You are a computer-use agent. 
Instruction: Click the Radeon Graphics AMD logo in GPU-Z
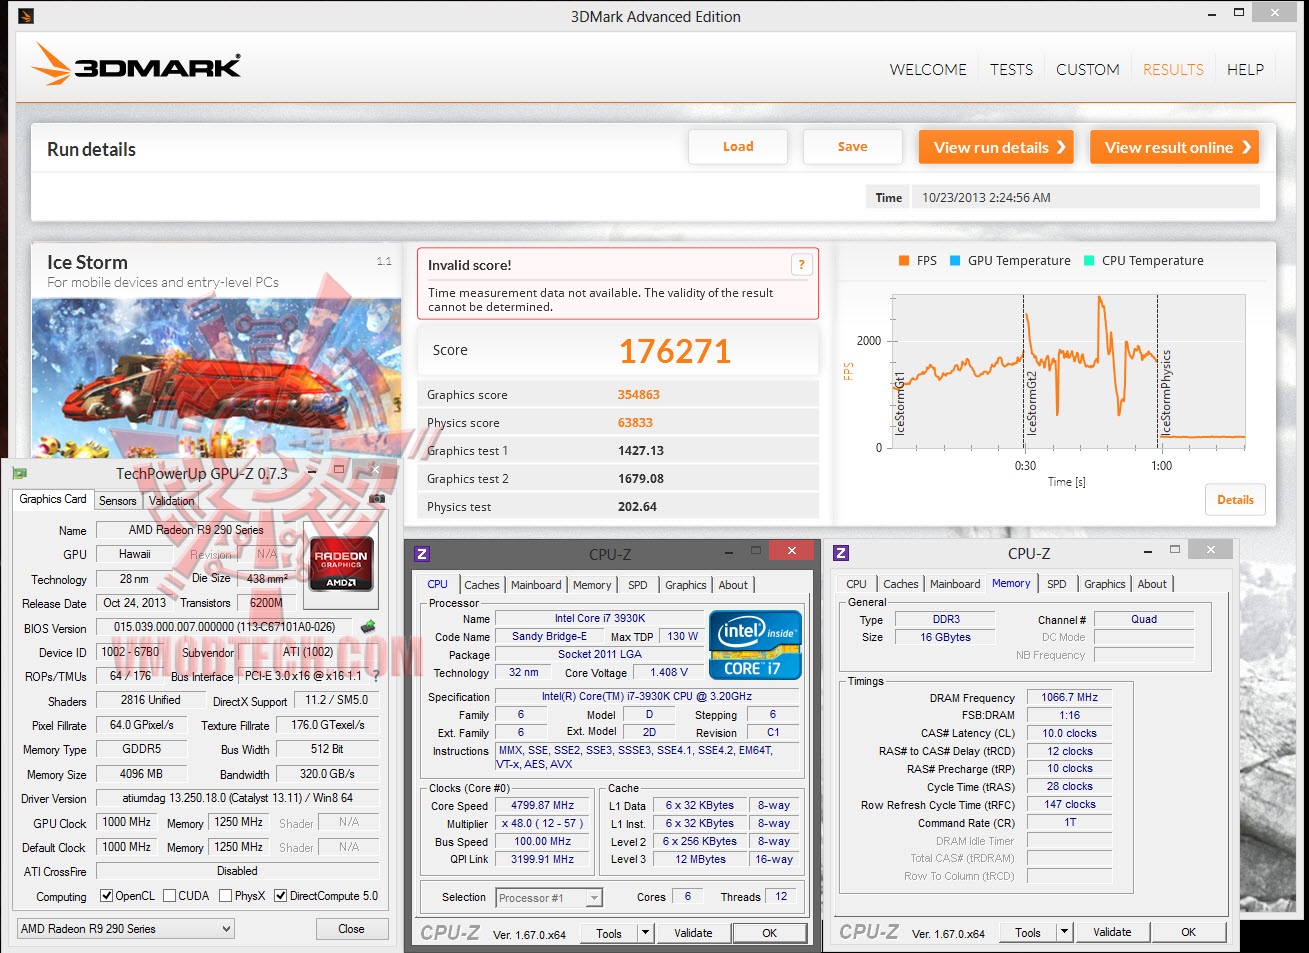(x=341, y=565)
